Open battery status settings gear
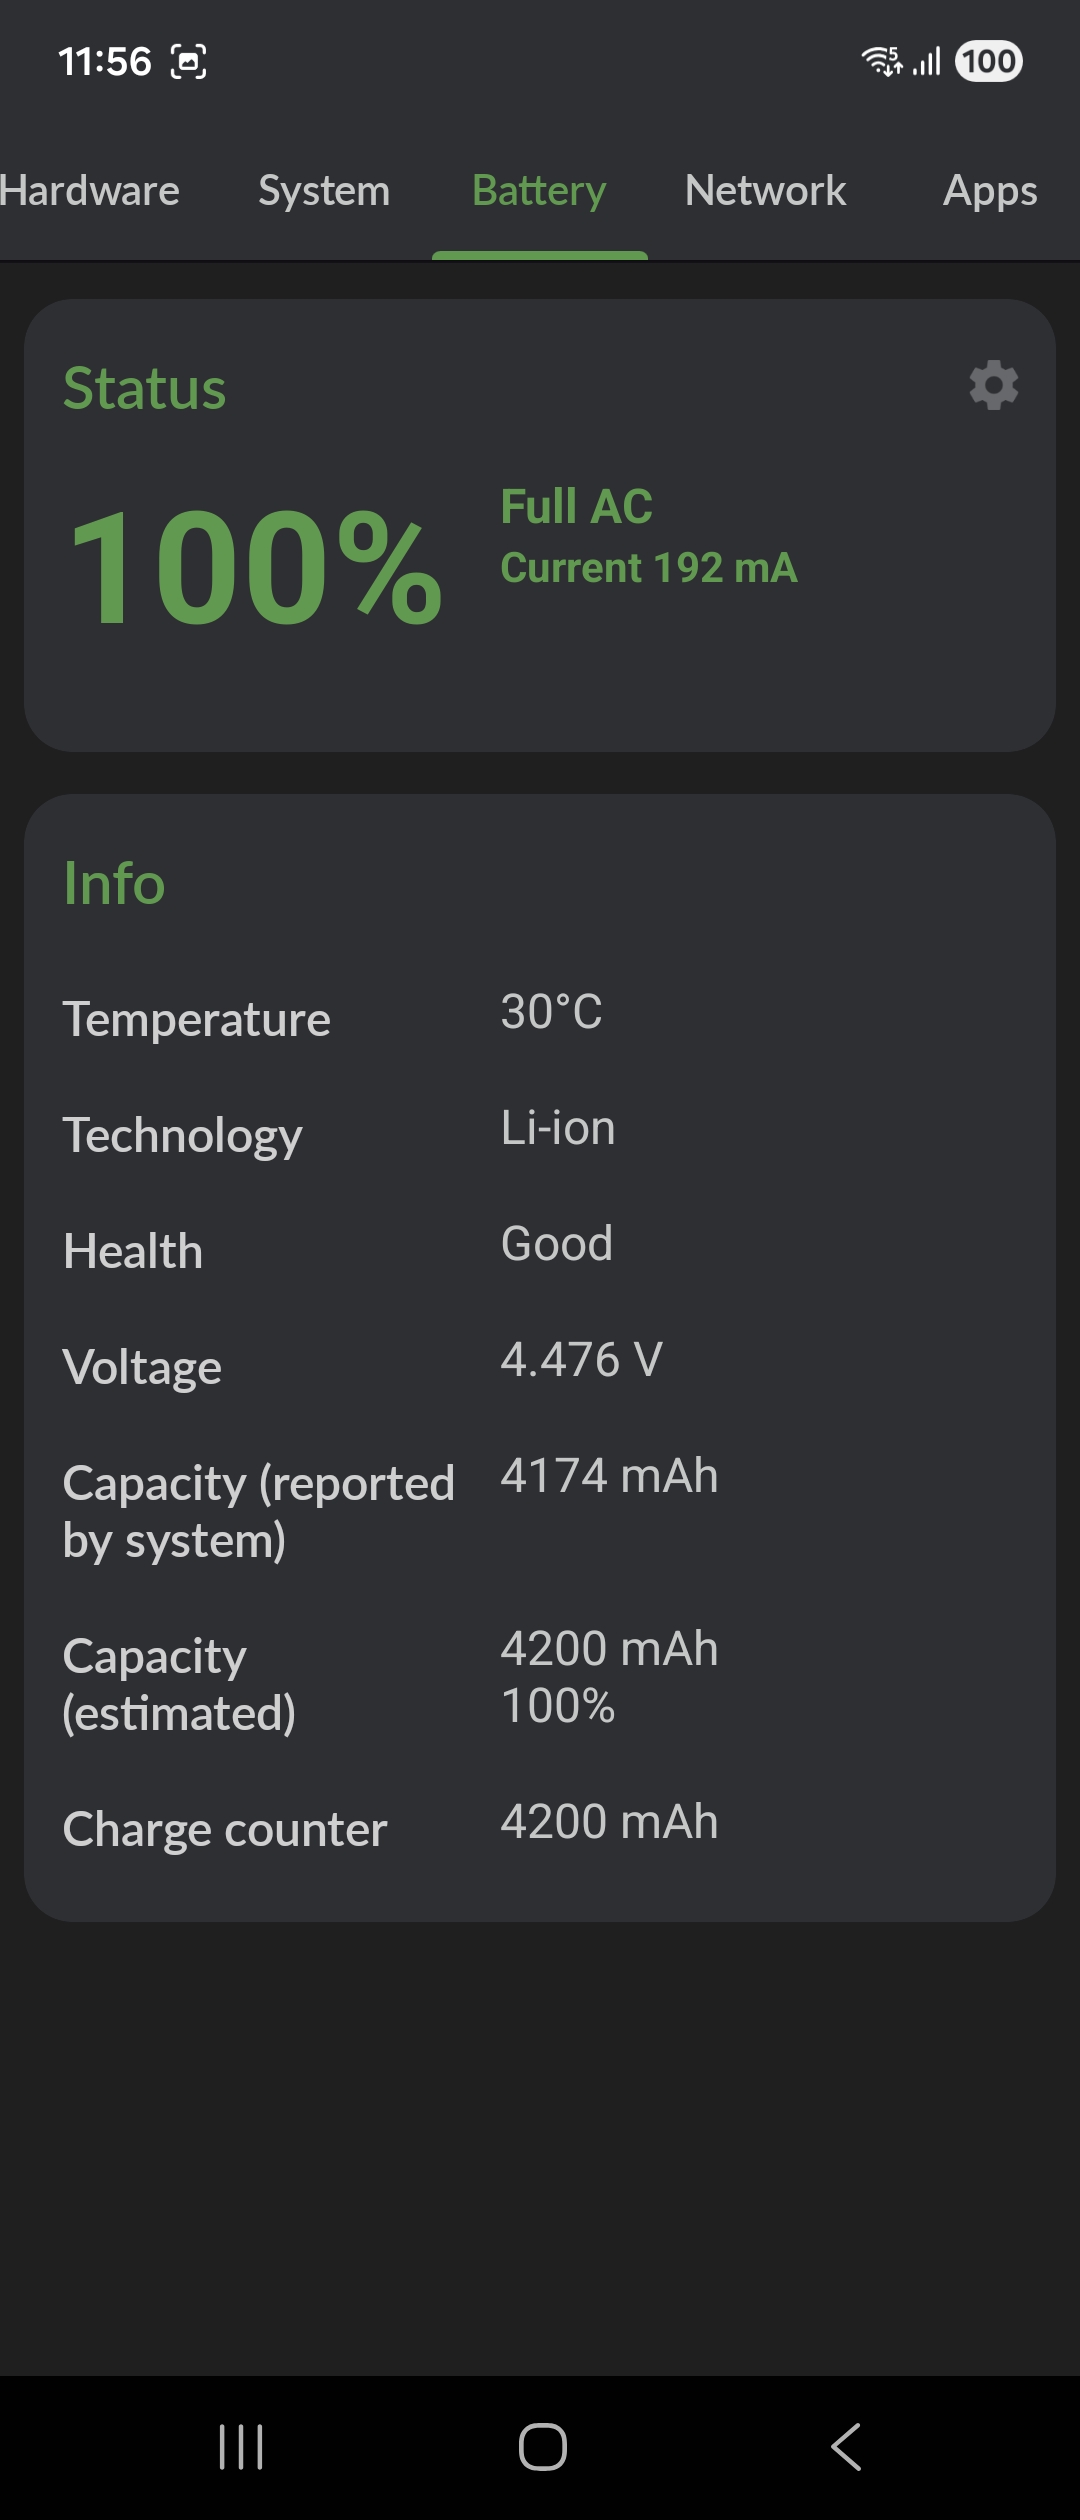 993,385
